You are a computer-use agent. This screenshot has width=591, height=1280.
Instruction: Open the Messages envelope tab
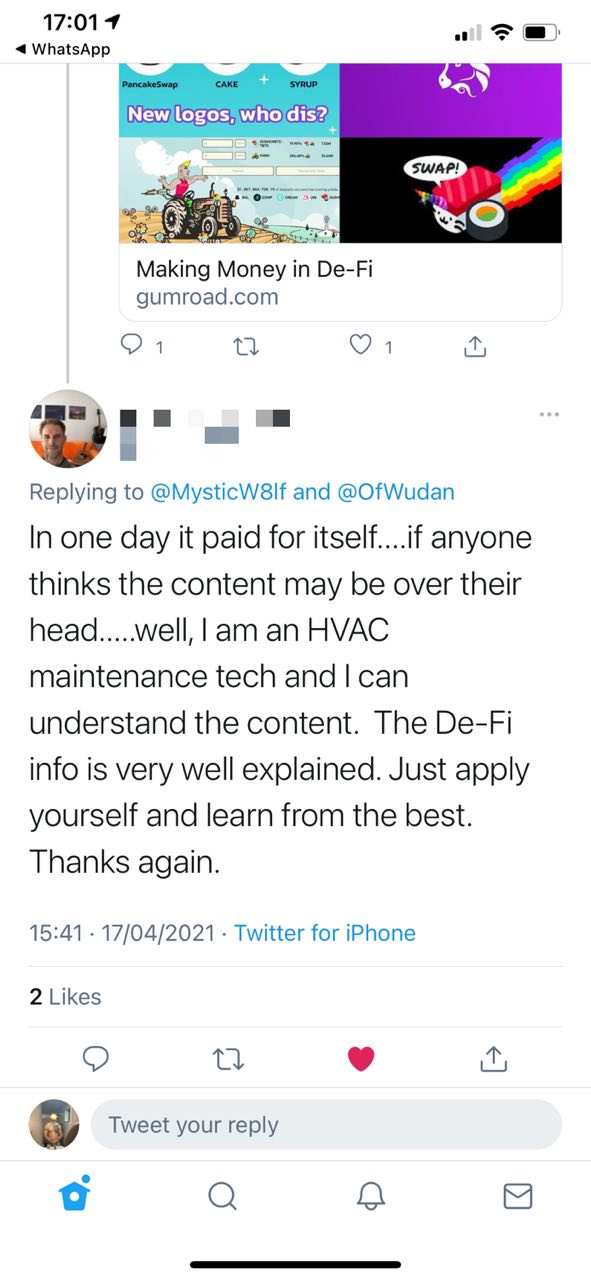(517, 1196)
